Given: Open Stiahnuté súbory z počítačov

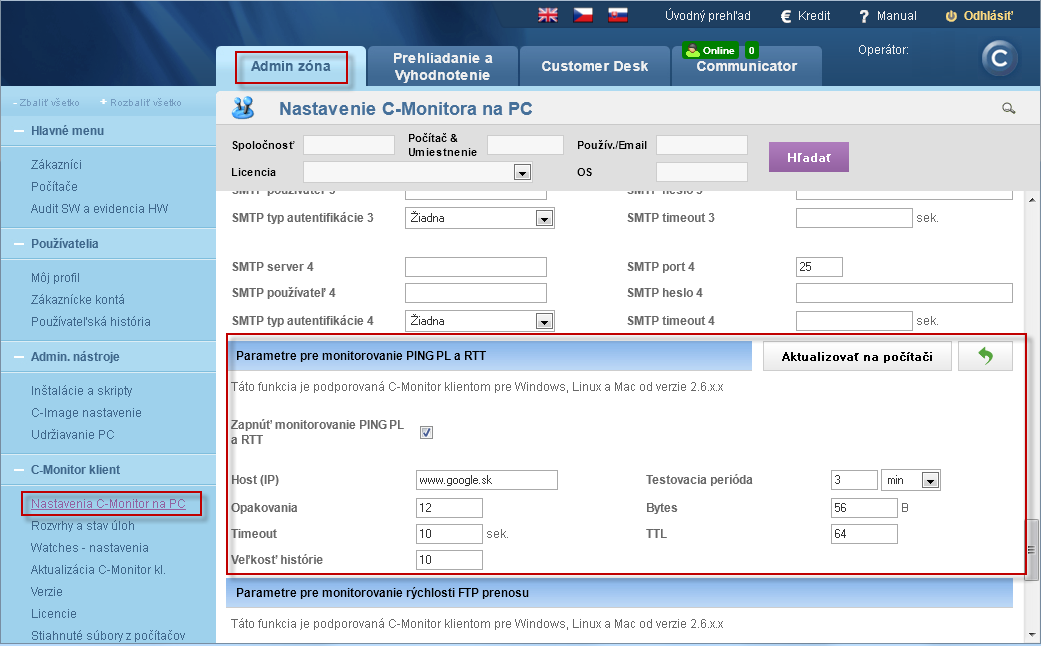Looking at the screenshot, I should point(108,635).
